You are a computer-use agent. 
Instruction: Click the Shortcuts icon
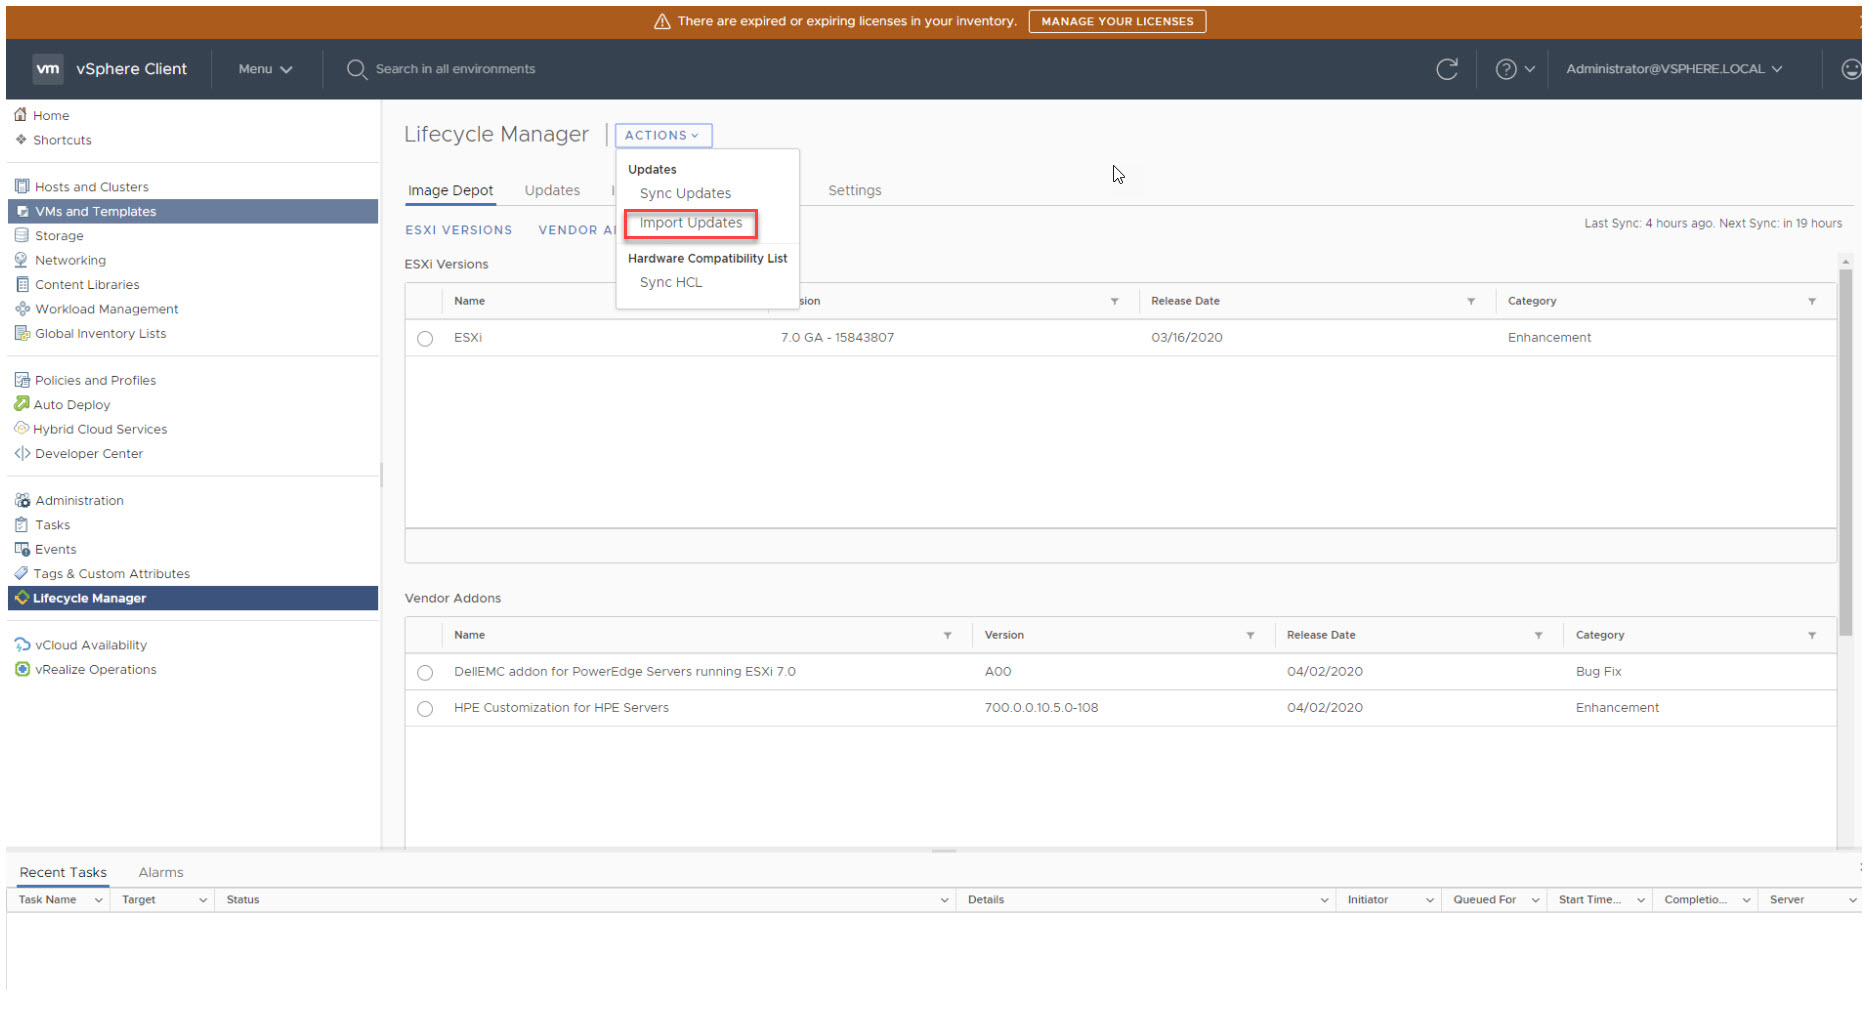(20, 140)
